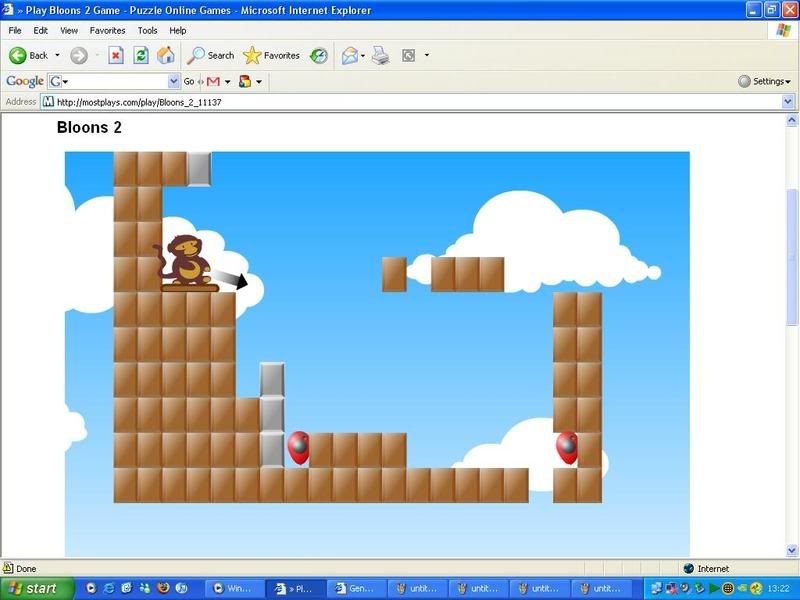Expand the Back button history dropdown
Image resolution: width=800 pixels, height=600 pixels.
[x=57, y=55]
